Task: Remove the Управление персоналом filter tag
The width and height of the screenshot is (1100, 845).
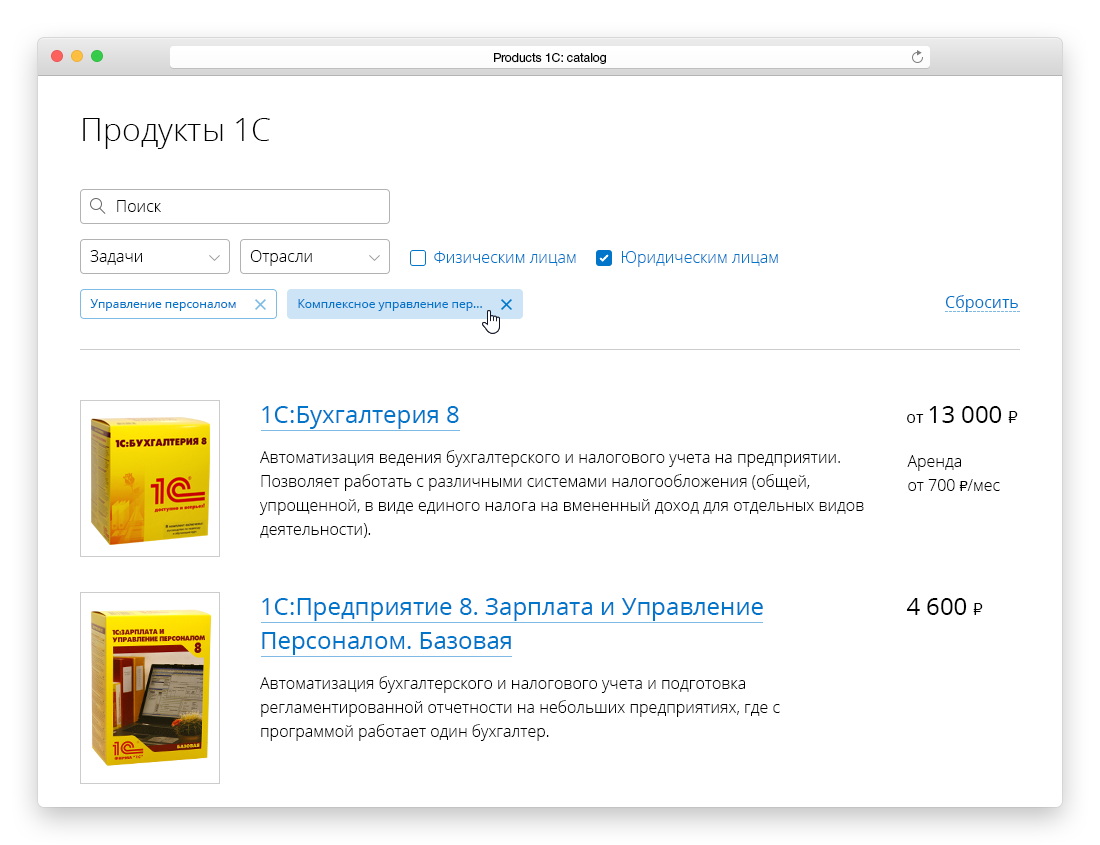Action: [x=260, y=305]
